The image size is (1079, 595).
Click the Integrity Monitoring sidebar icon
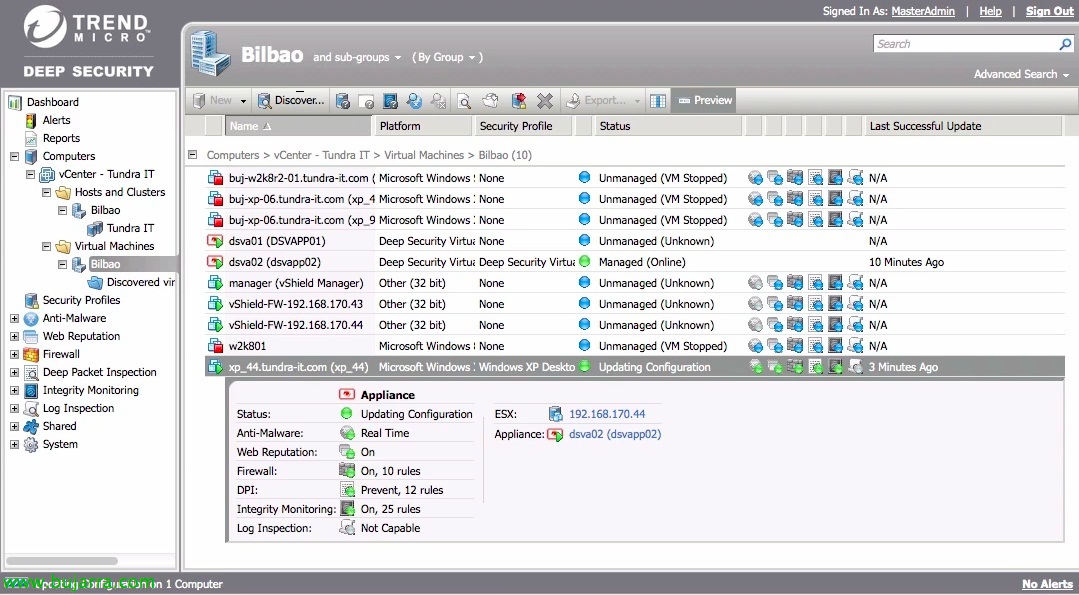pos(31,391)
